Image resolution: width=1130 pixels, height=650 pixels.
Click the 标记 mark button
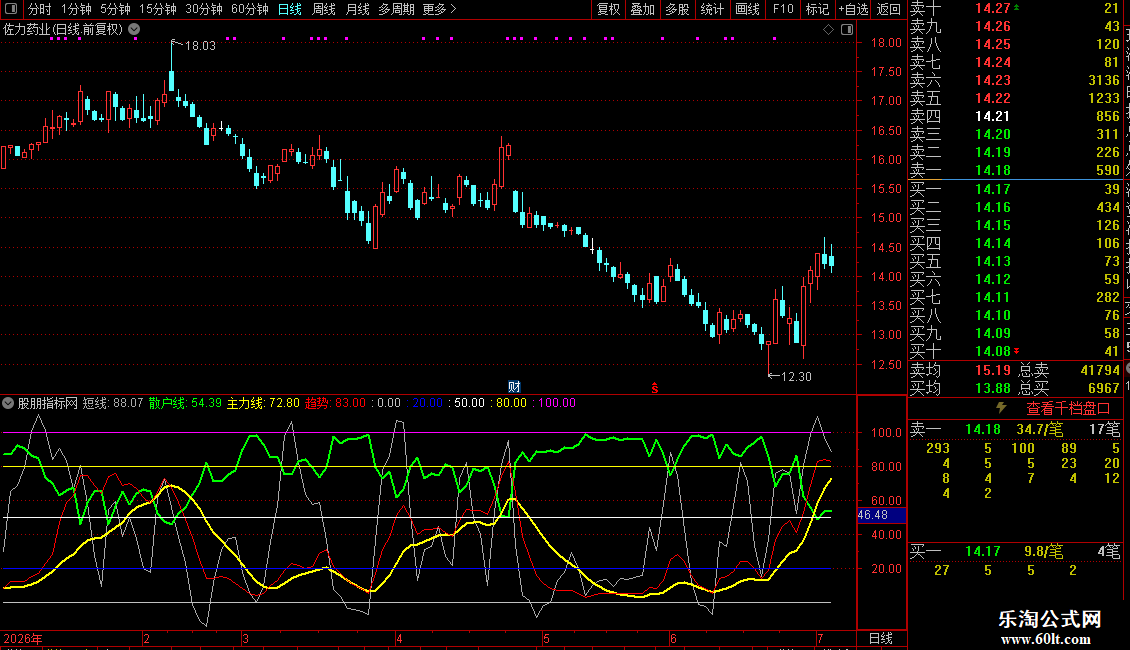817,9
